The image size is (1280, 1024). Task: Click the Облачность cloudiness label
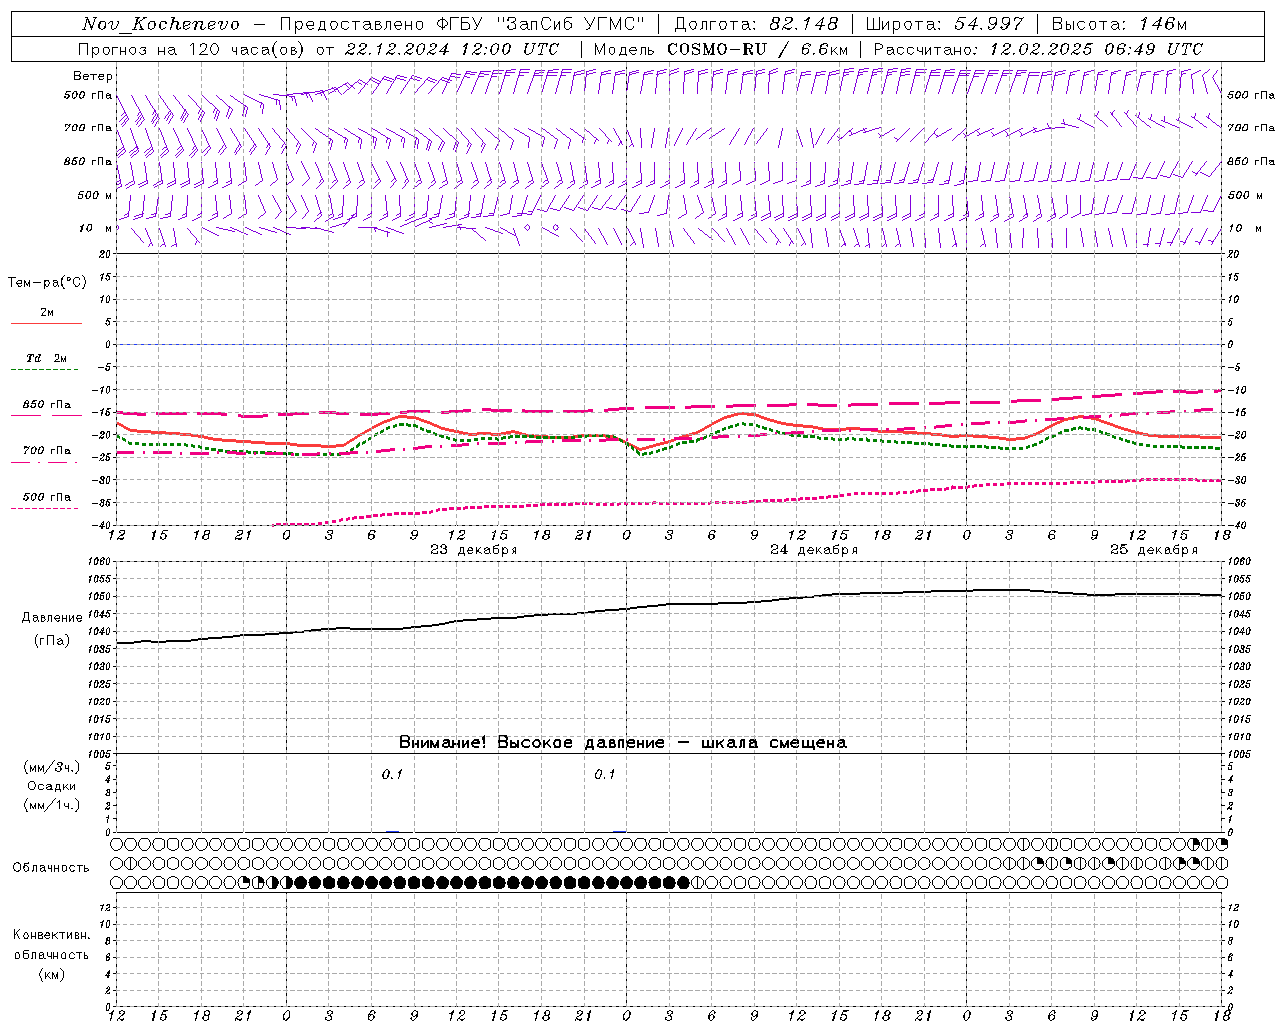[x=51, y=868]
